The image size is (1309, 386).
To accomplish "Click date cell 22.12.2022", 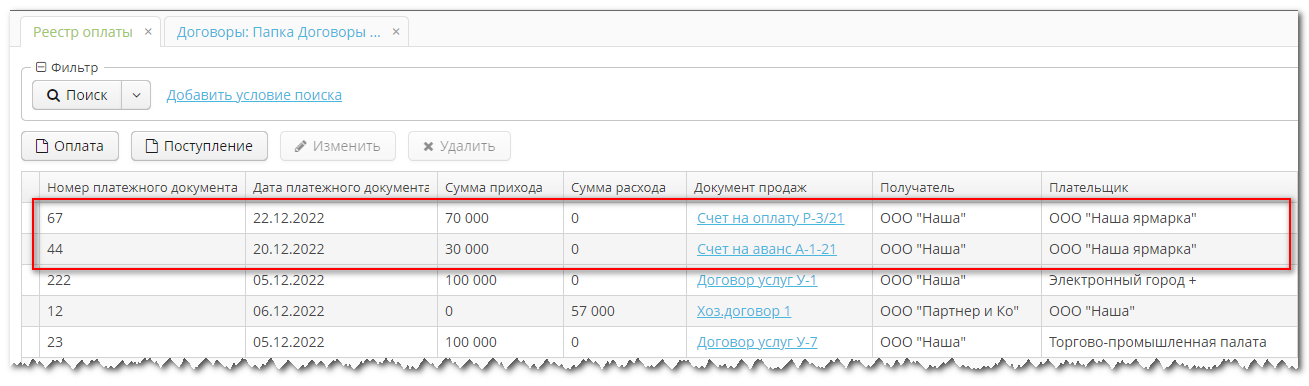I will (341, 217).
